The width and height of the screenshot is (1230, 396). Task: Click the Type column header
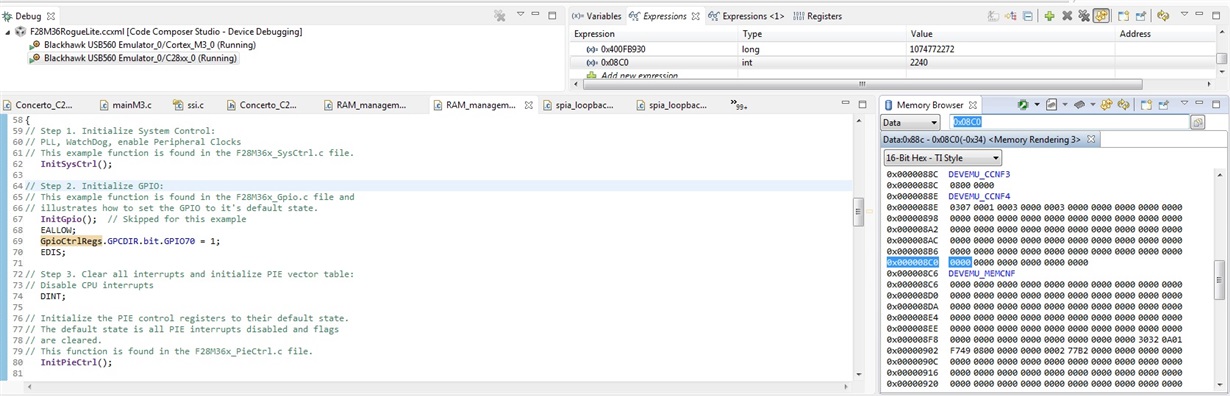point(821,34)
